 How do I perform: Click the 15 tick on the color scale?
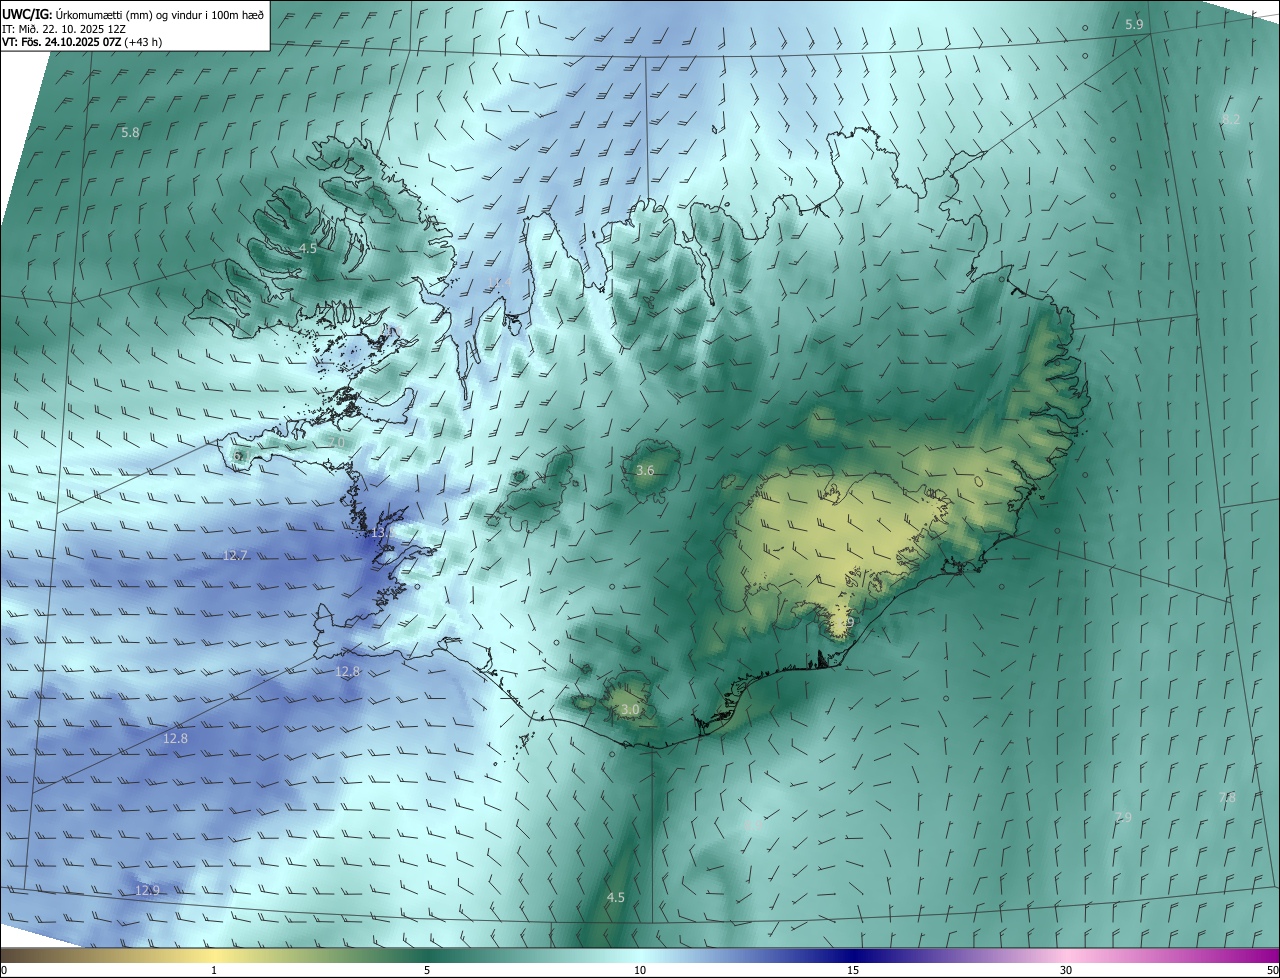coord(853,970)
